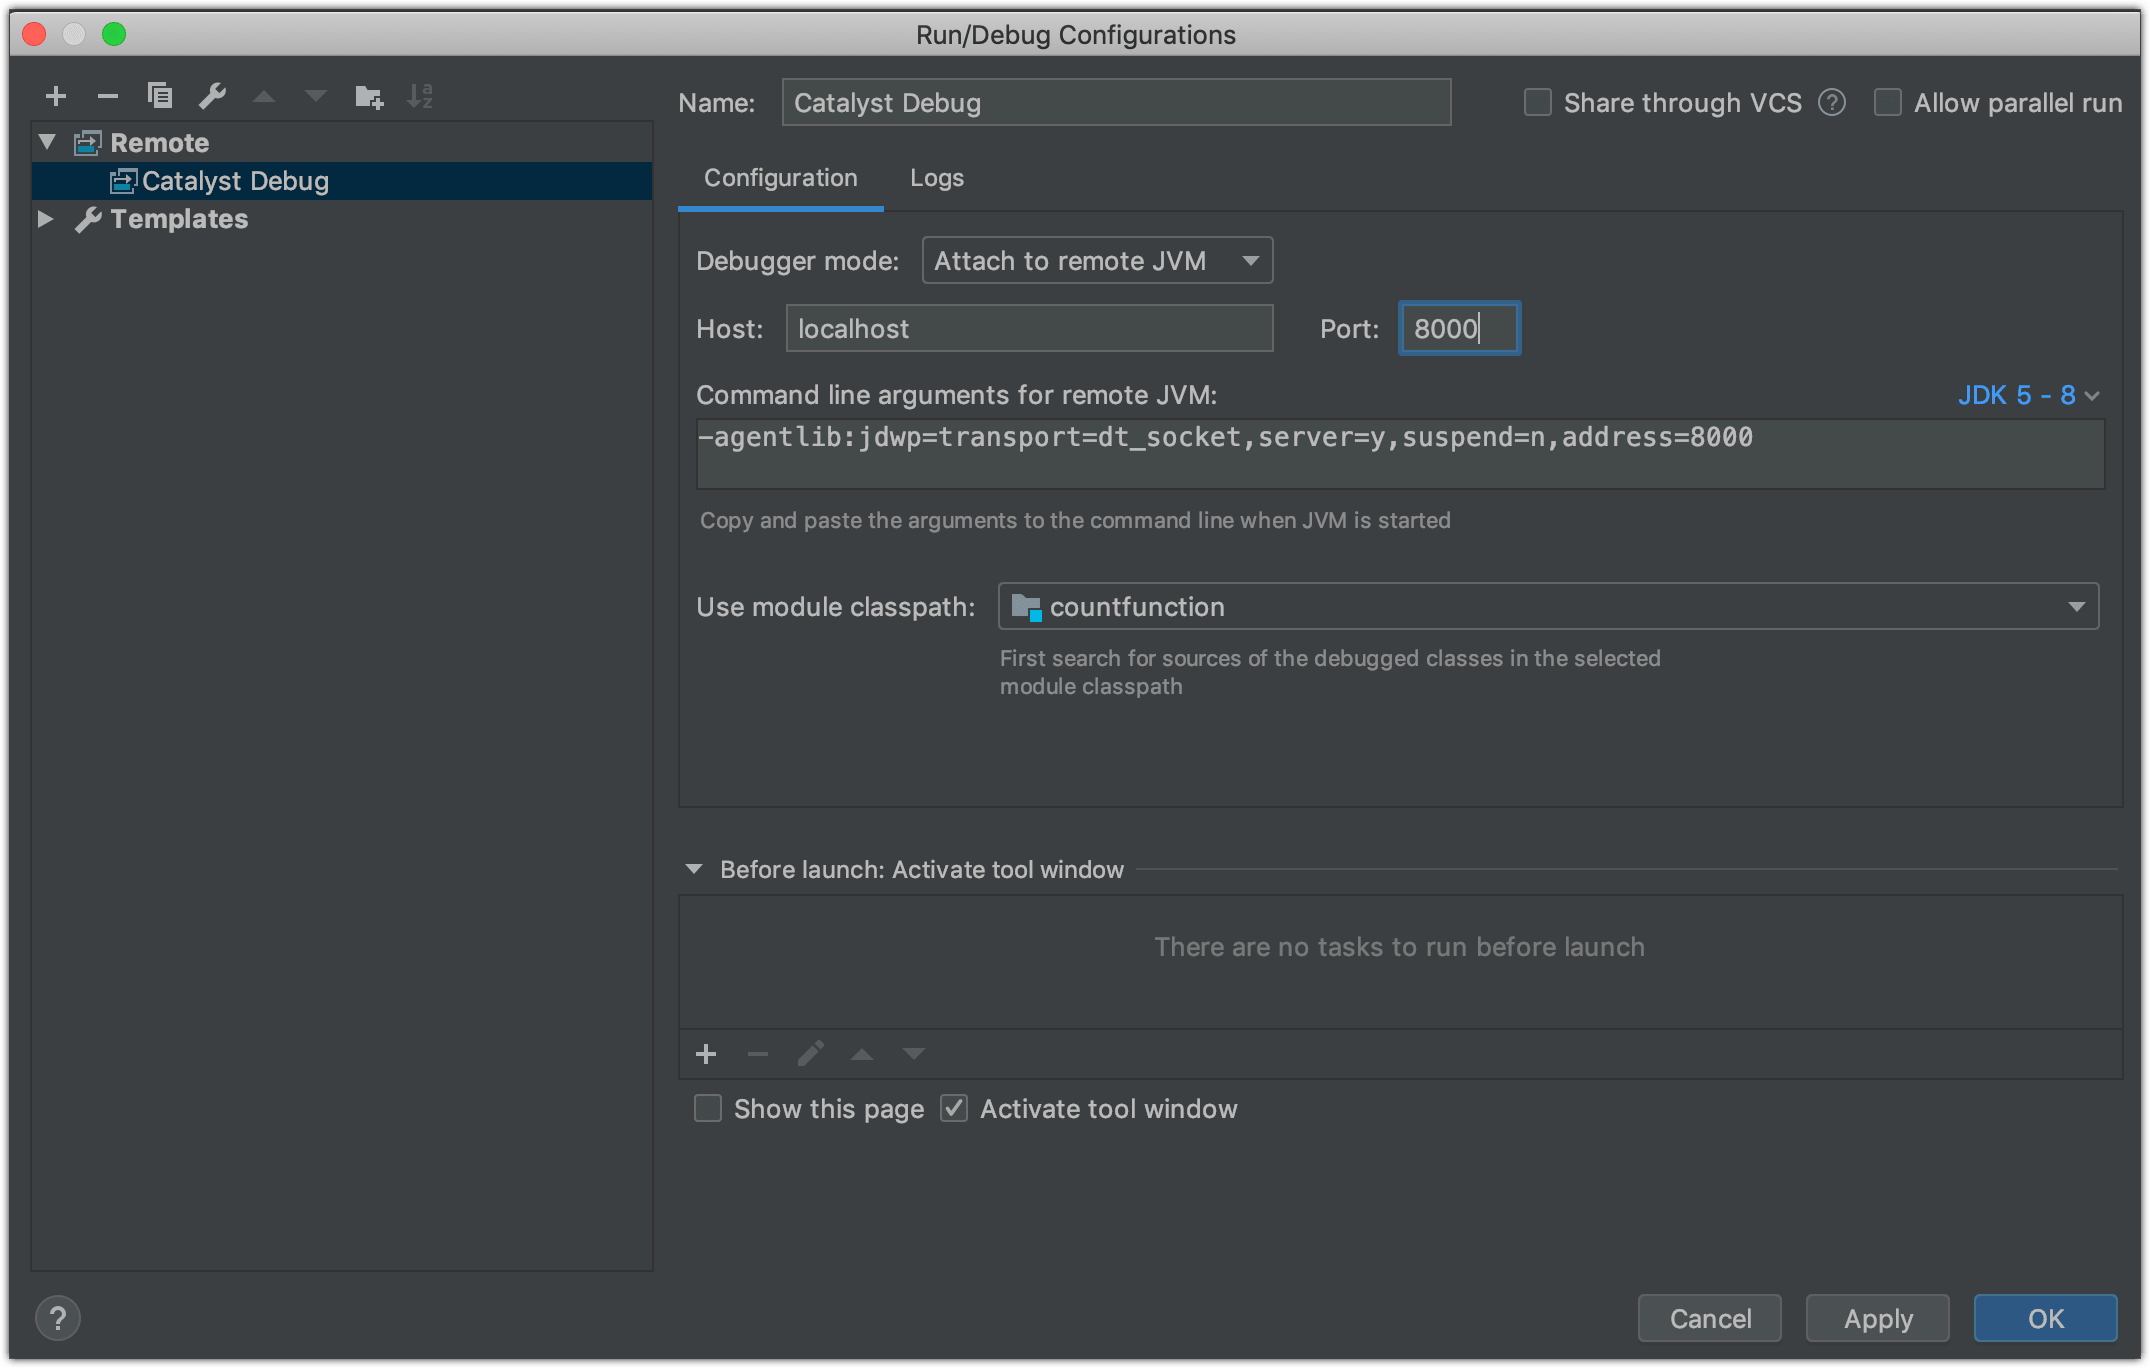Sort configurations alphabetically
2150x1368 pixels.
[x=421, y=96]
